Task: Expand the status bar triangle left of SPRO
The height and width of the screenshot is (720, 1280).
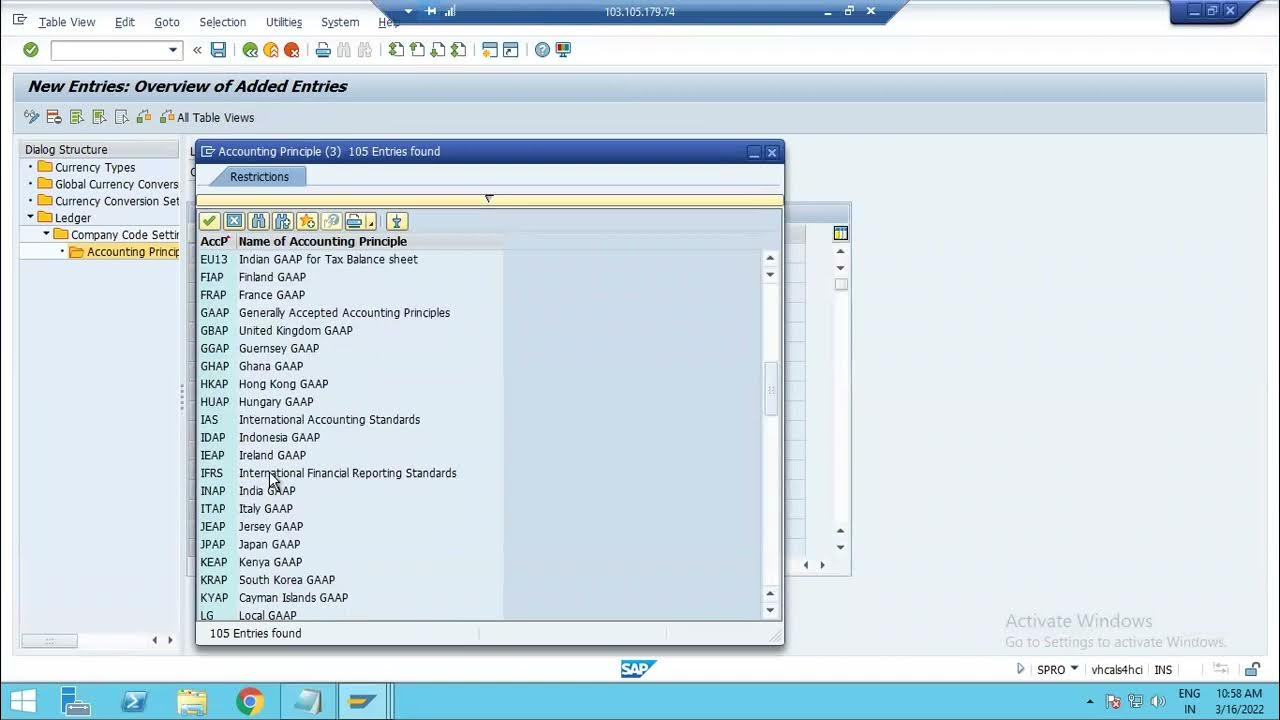Action: click(x=1020, y=669)
